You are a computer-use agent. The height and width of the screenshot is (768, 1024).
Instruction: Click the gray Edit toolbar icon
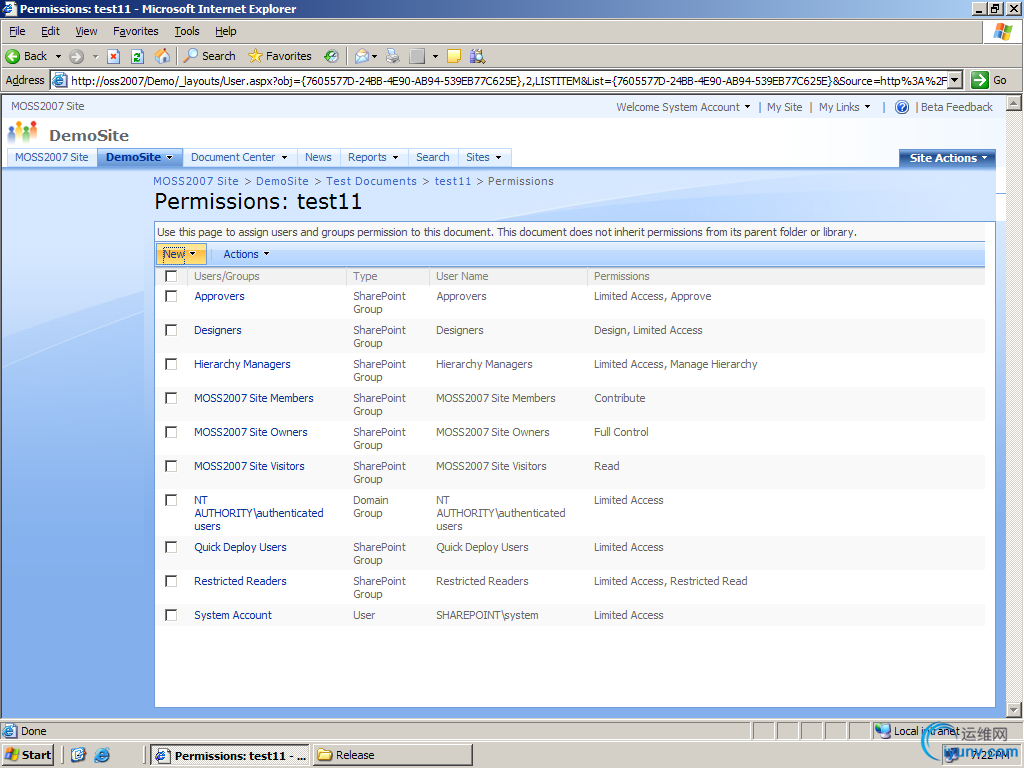click(417, 56)
